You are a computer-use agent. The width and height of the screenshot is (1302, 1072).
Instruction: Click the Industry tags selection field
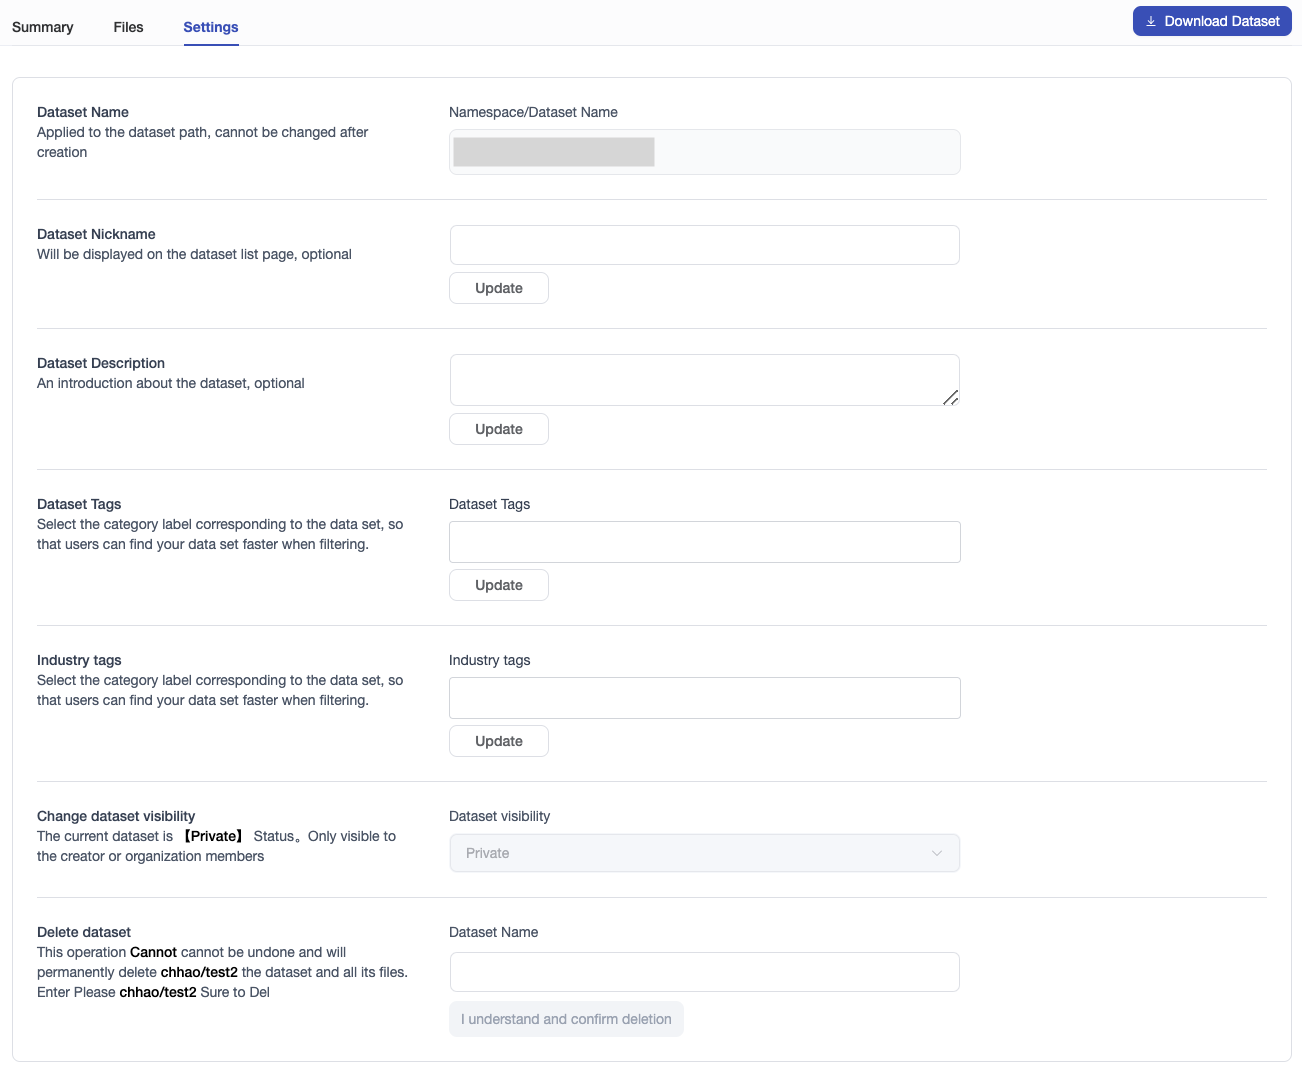704,698
